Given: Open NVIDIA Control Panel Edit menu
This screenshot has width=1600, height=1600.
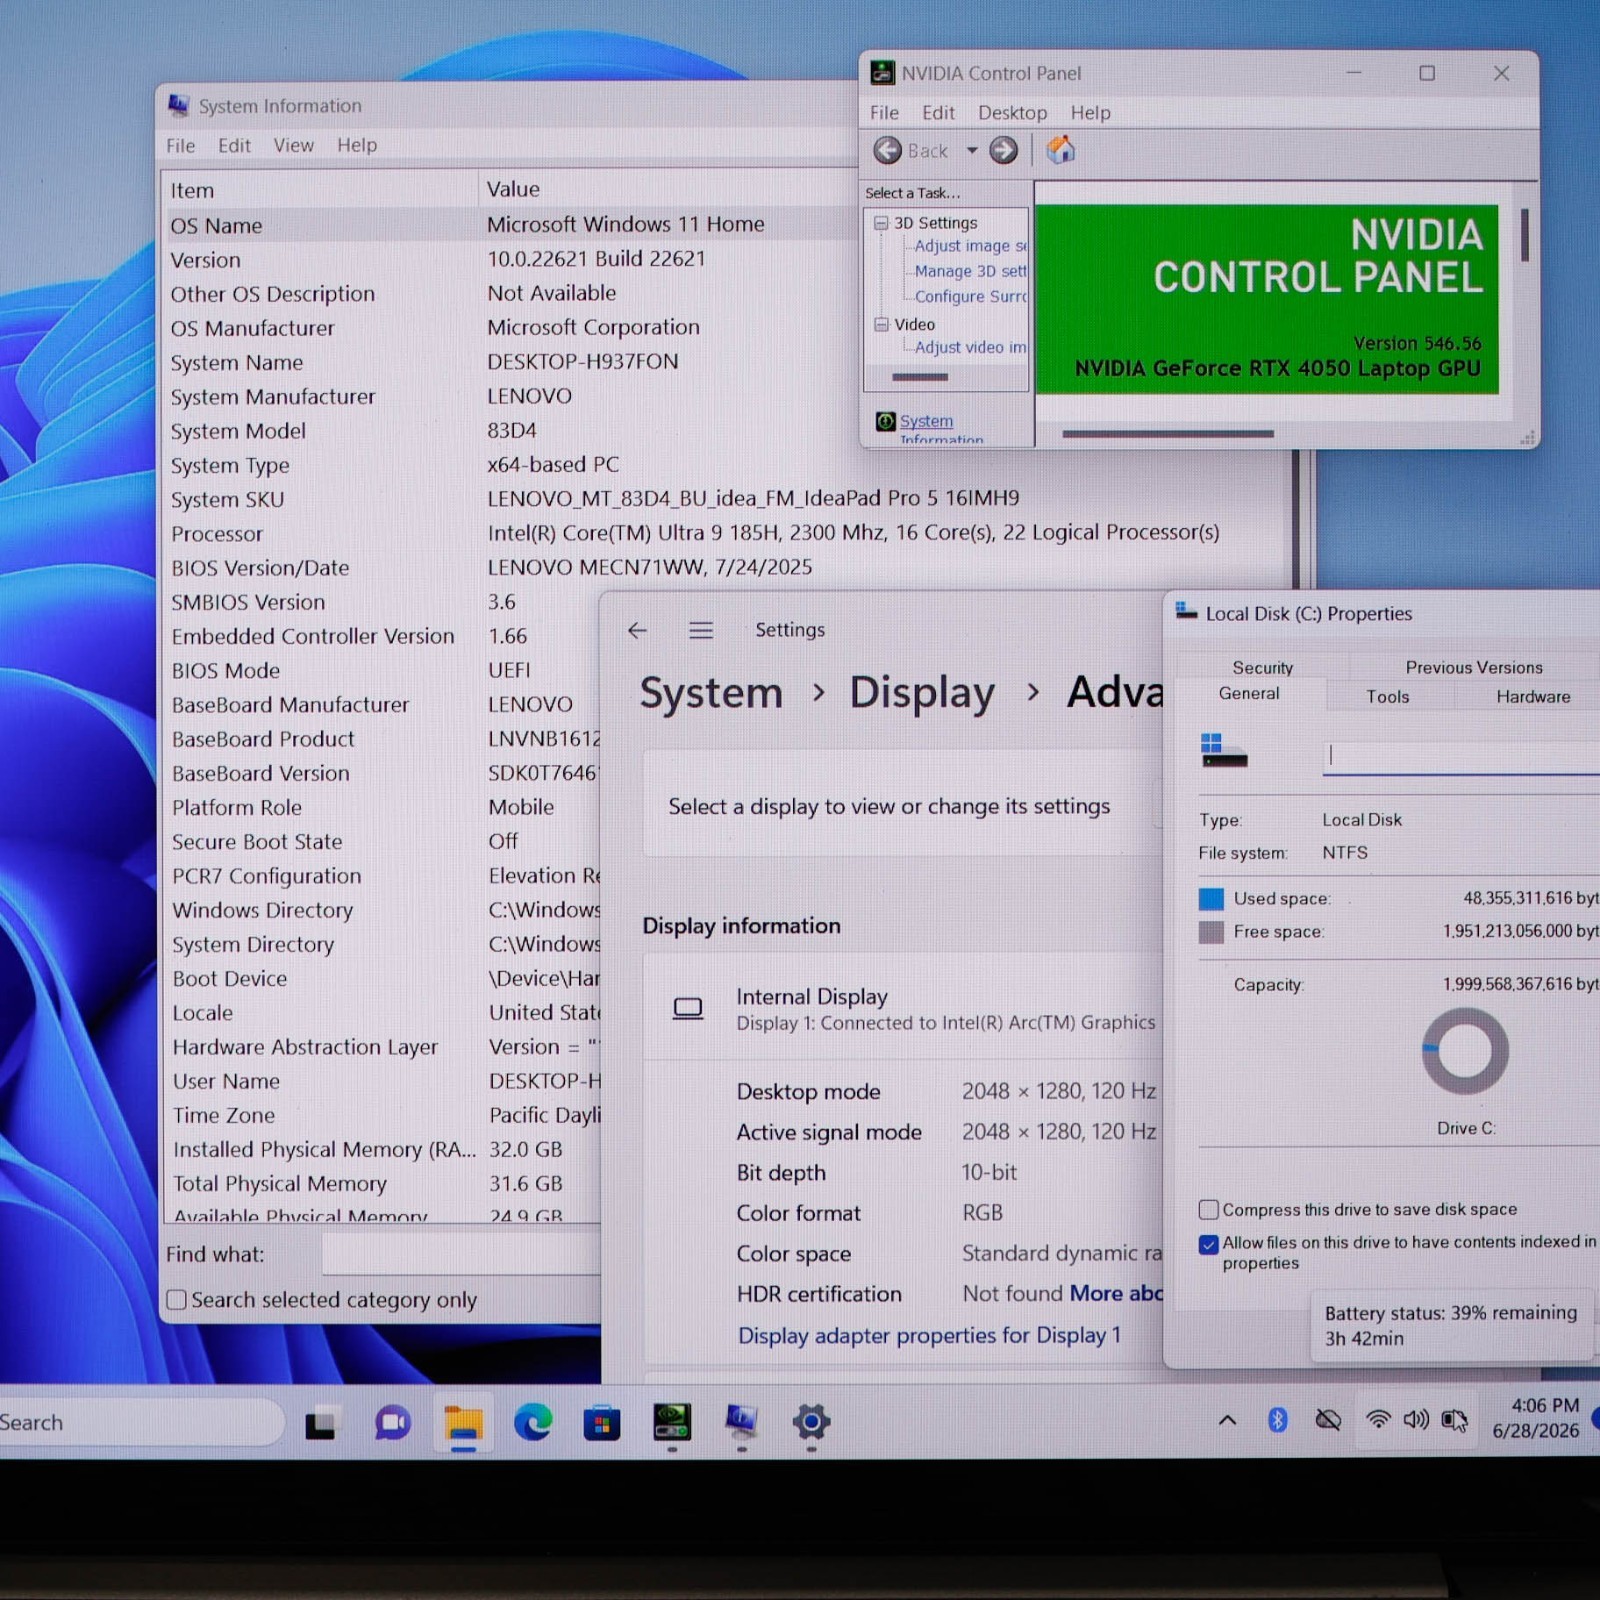Looking at the screenshot, I should pyautogui.click(x=938, y=113).
